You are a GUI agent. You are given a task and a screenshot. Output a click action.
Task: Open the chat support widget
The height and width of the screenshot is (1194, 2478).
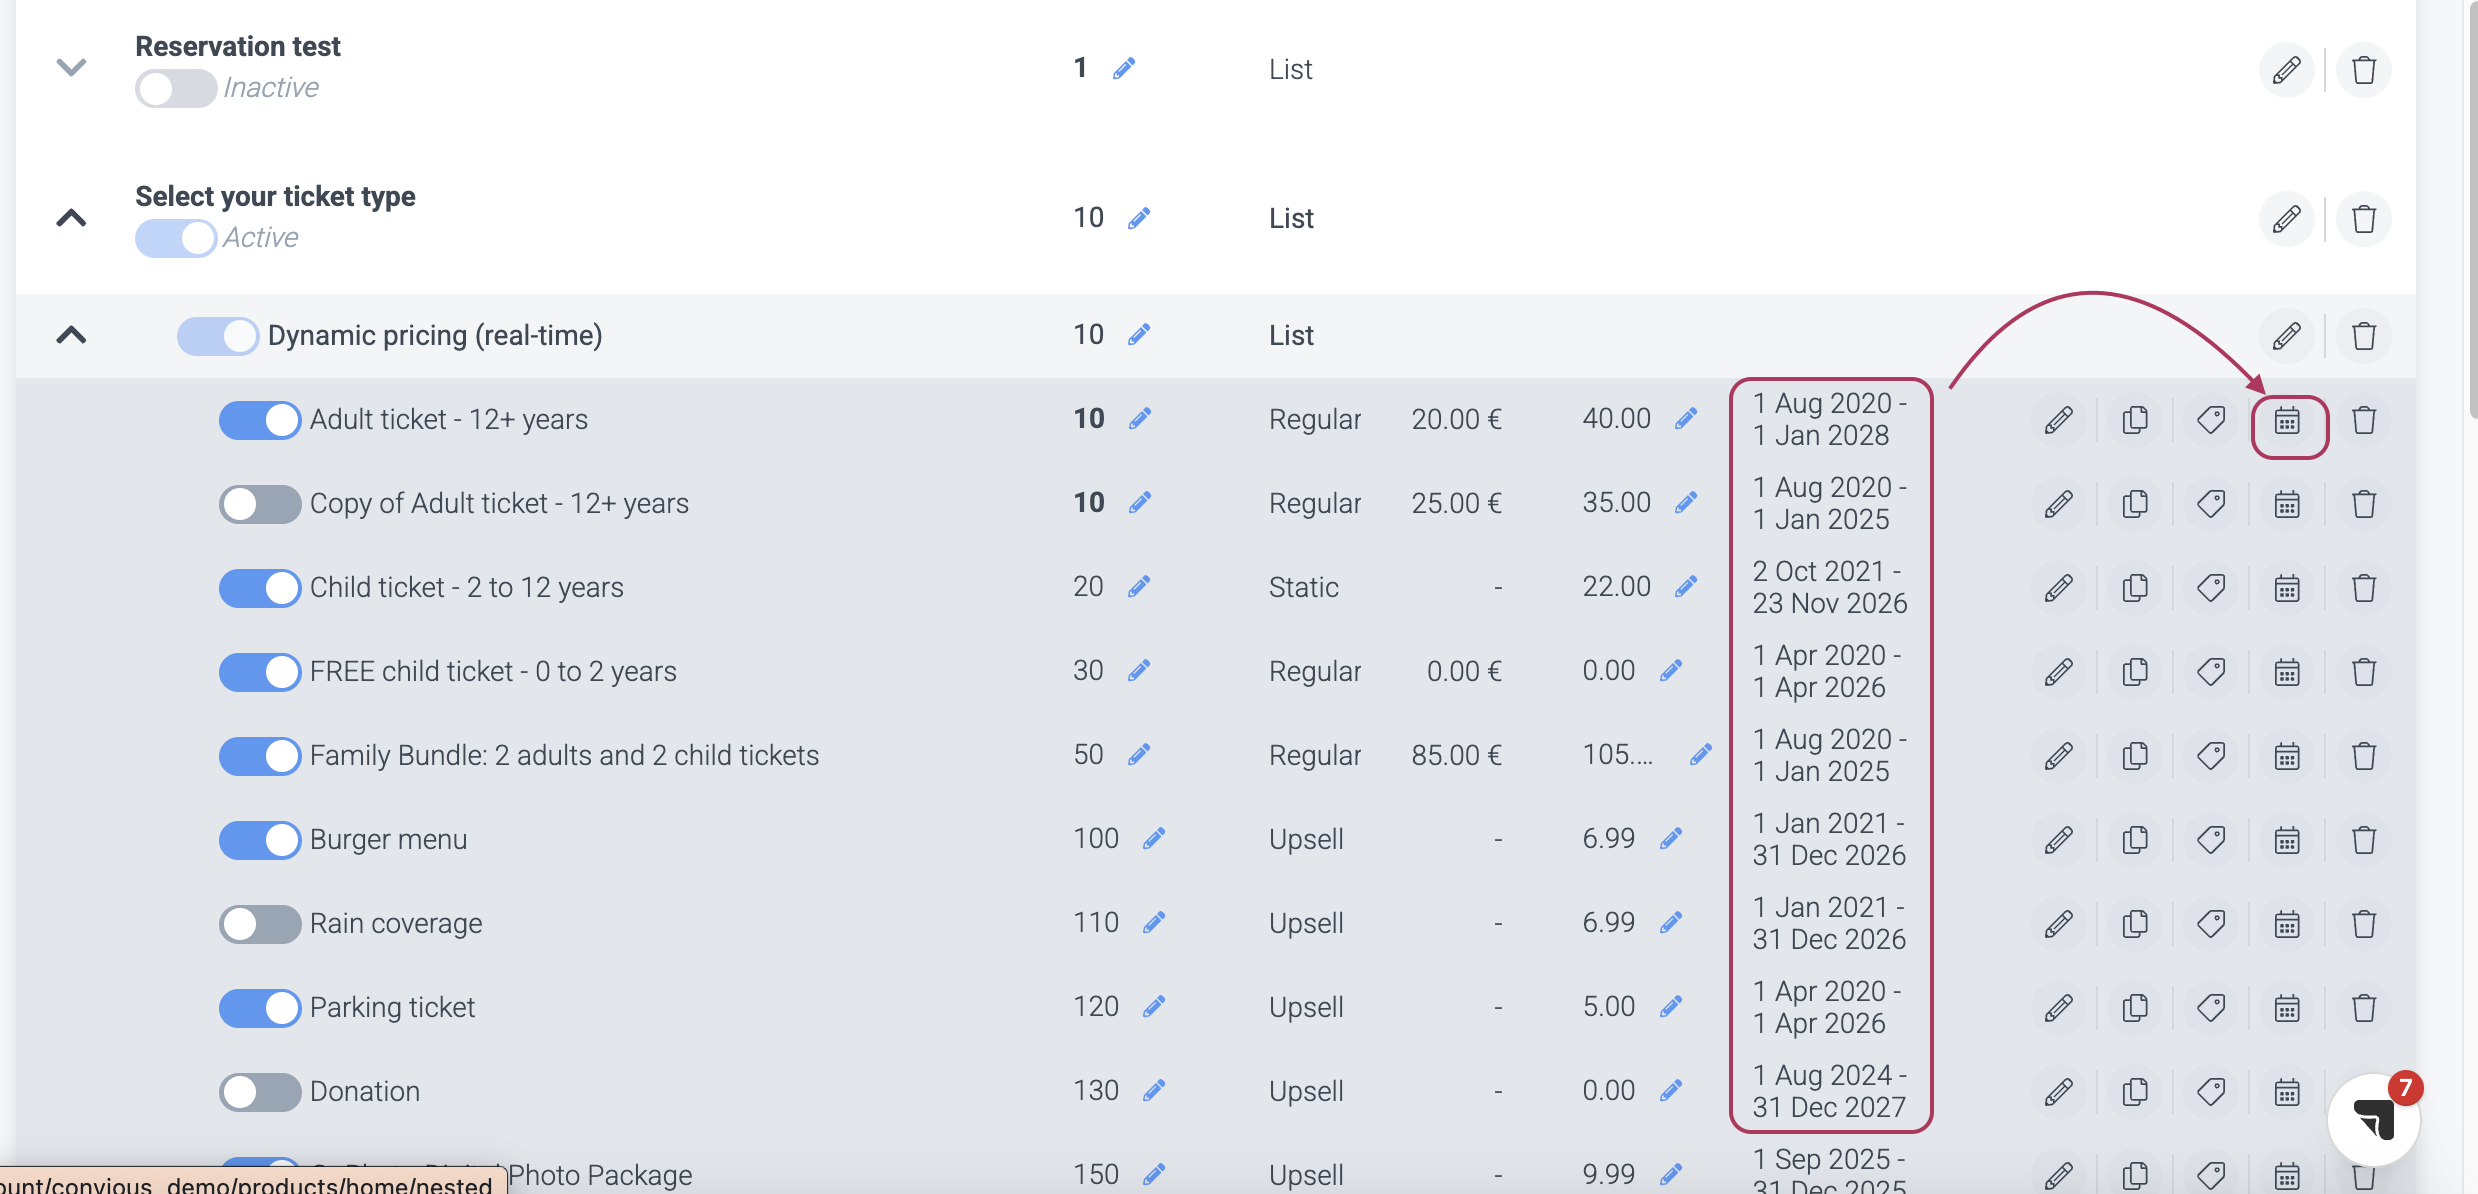coord(2373,1120)
